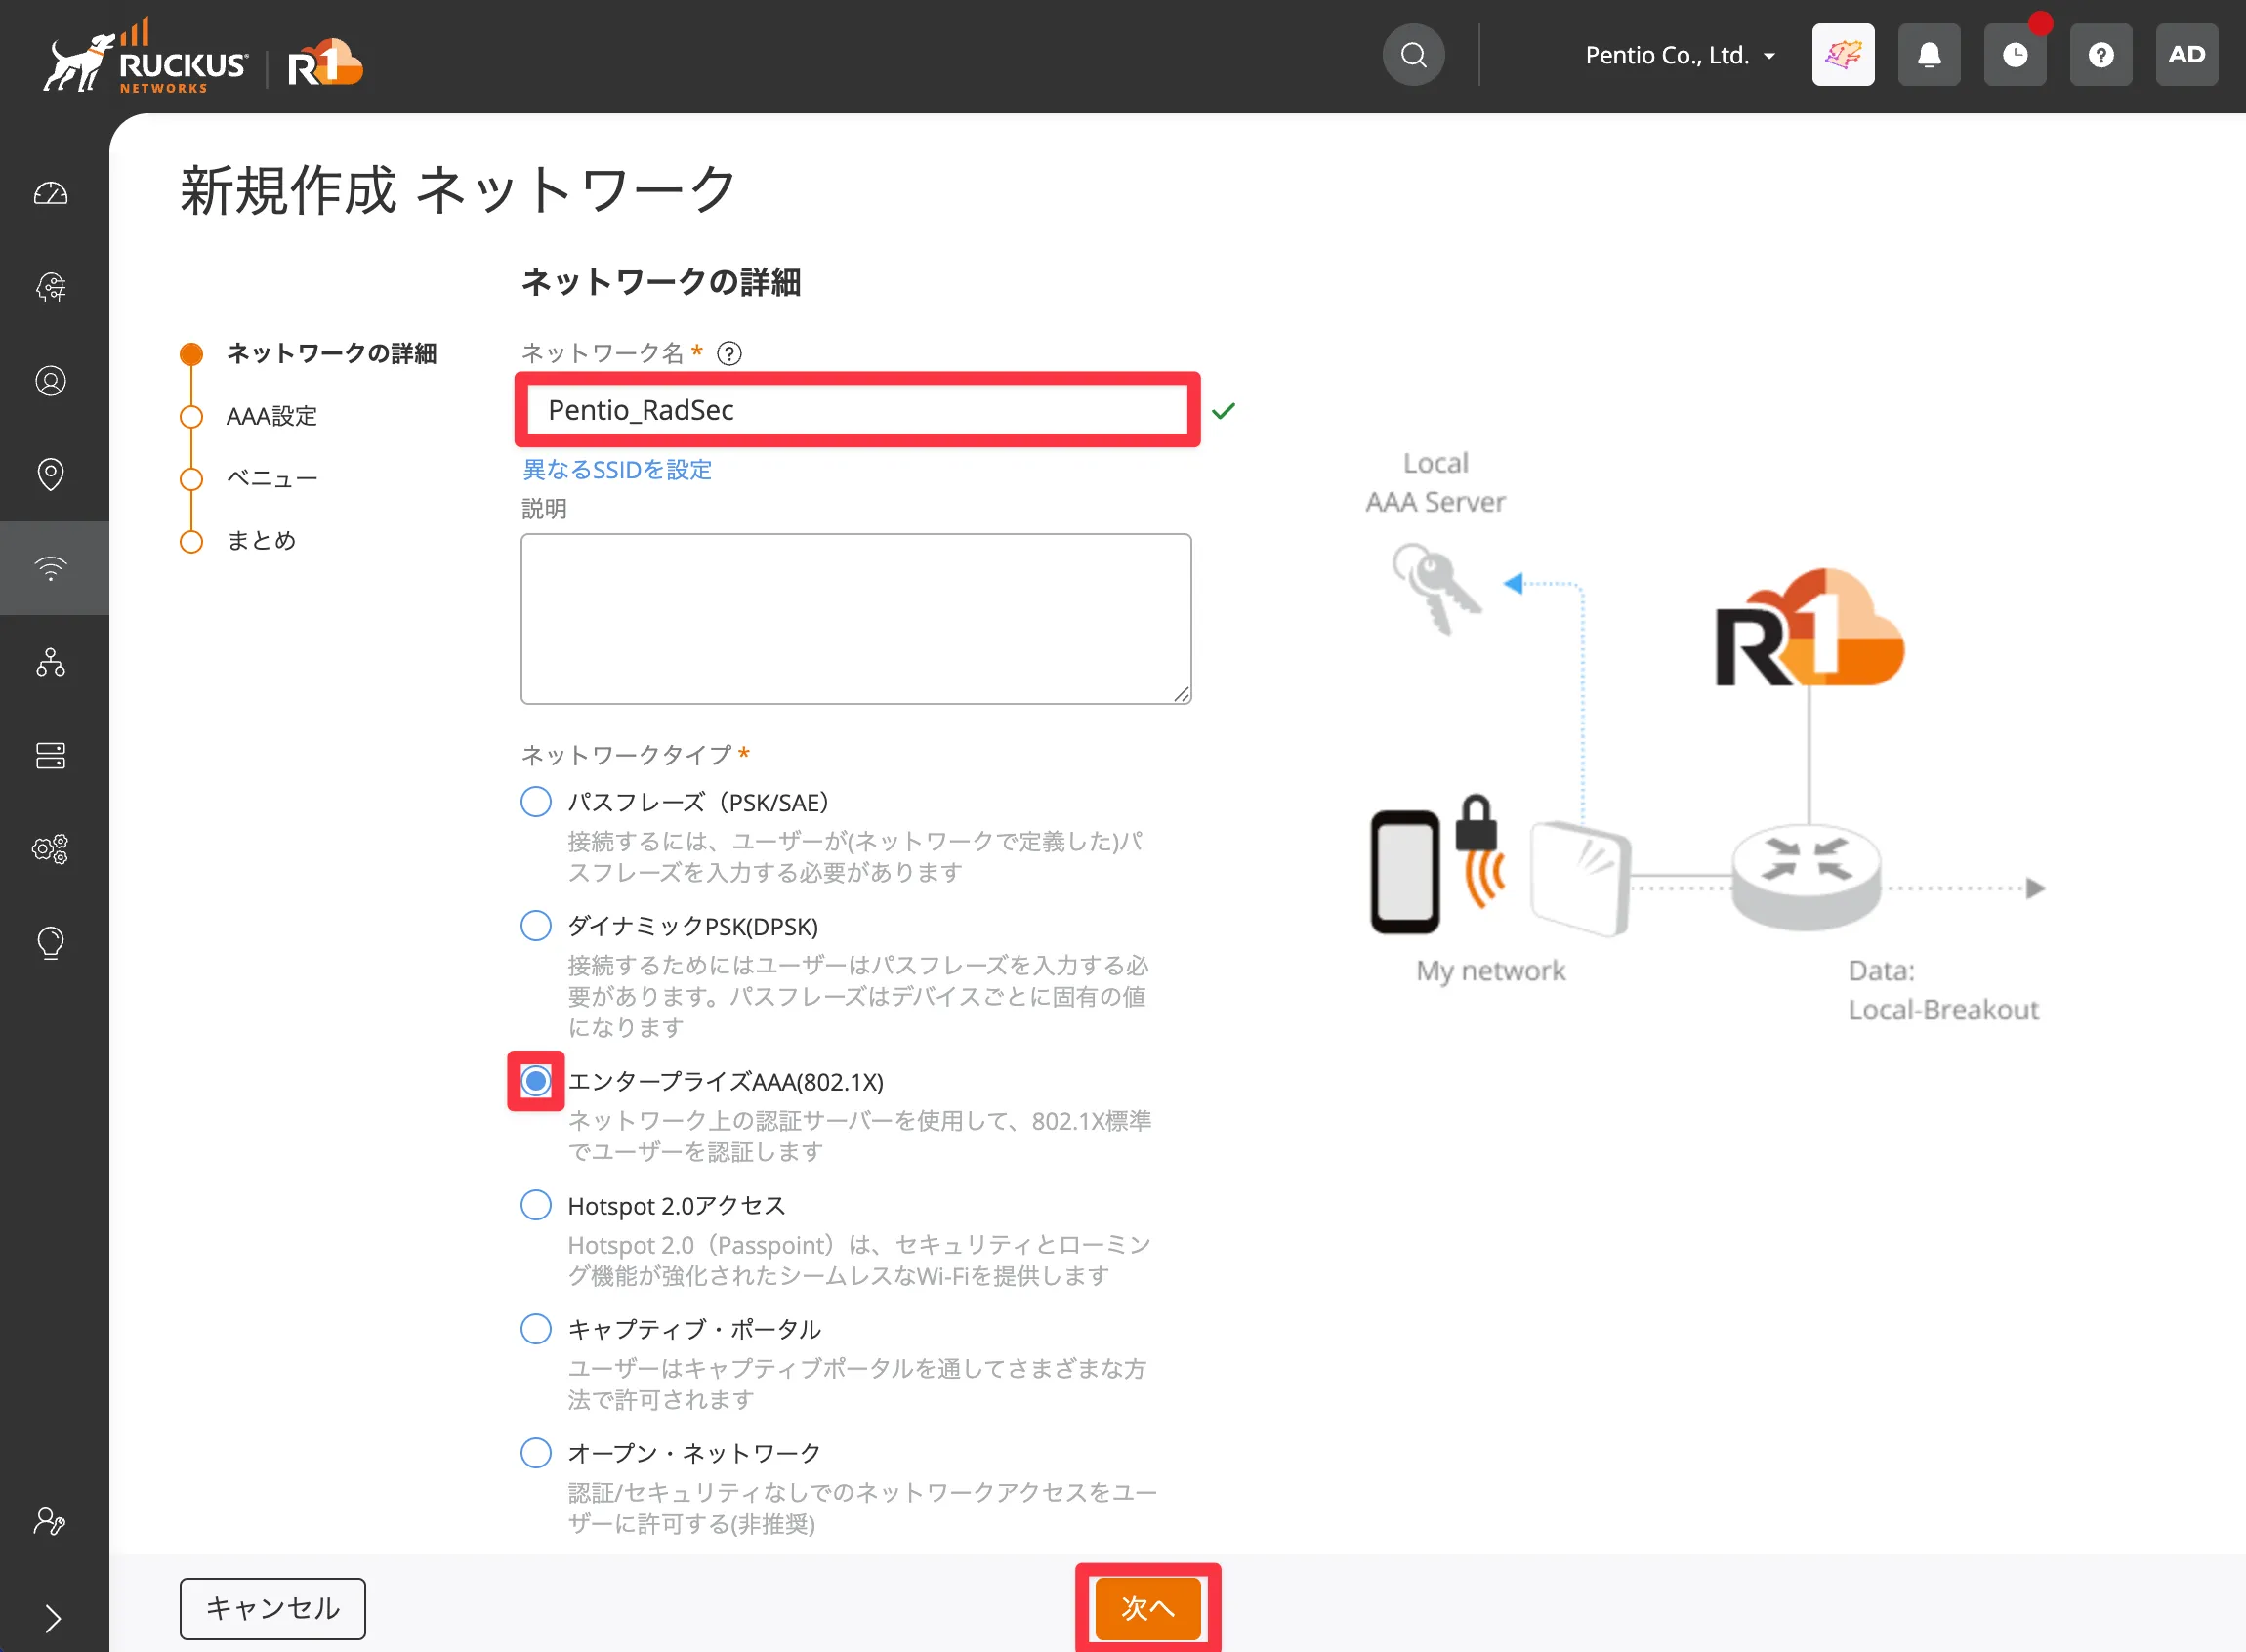Viewport: 2246px width, 1652px height.
Task: Go to ベニュー wizard step
Action: point(272,478)
